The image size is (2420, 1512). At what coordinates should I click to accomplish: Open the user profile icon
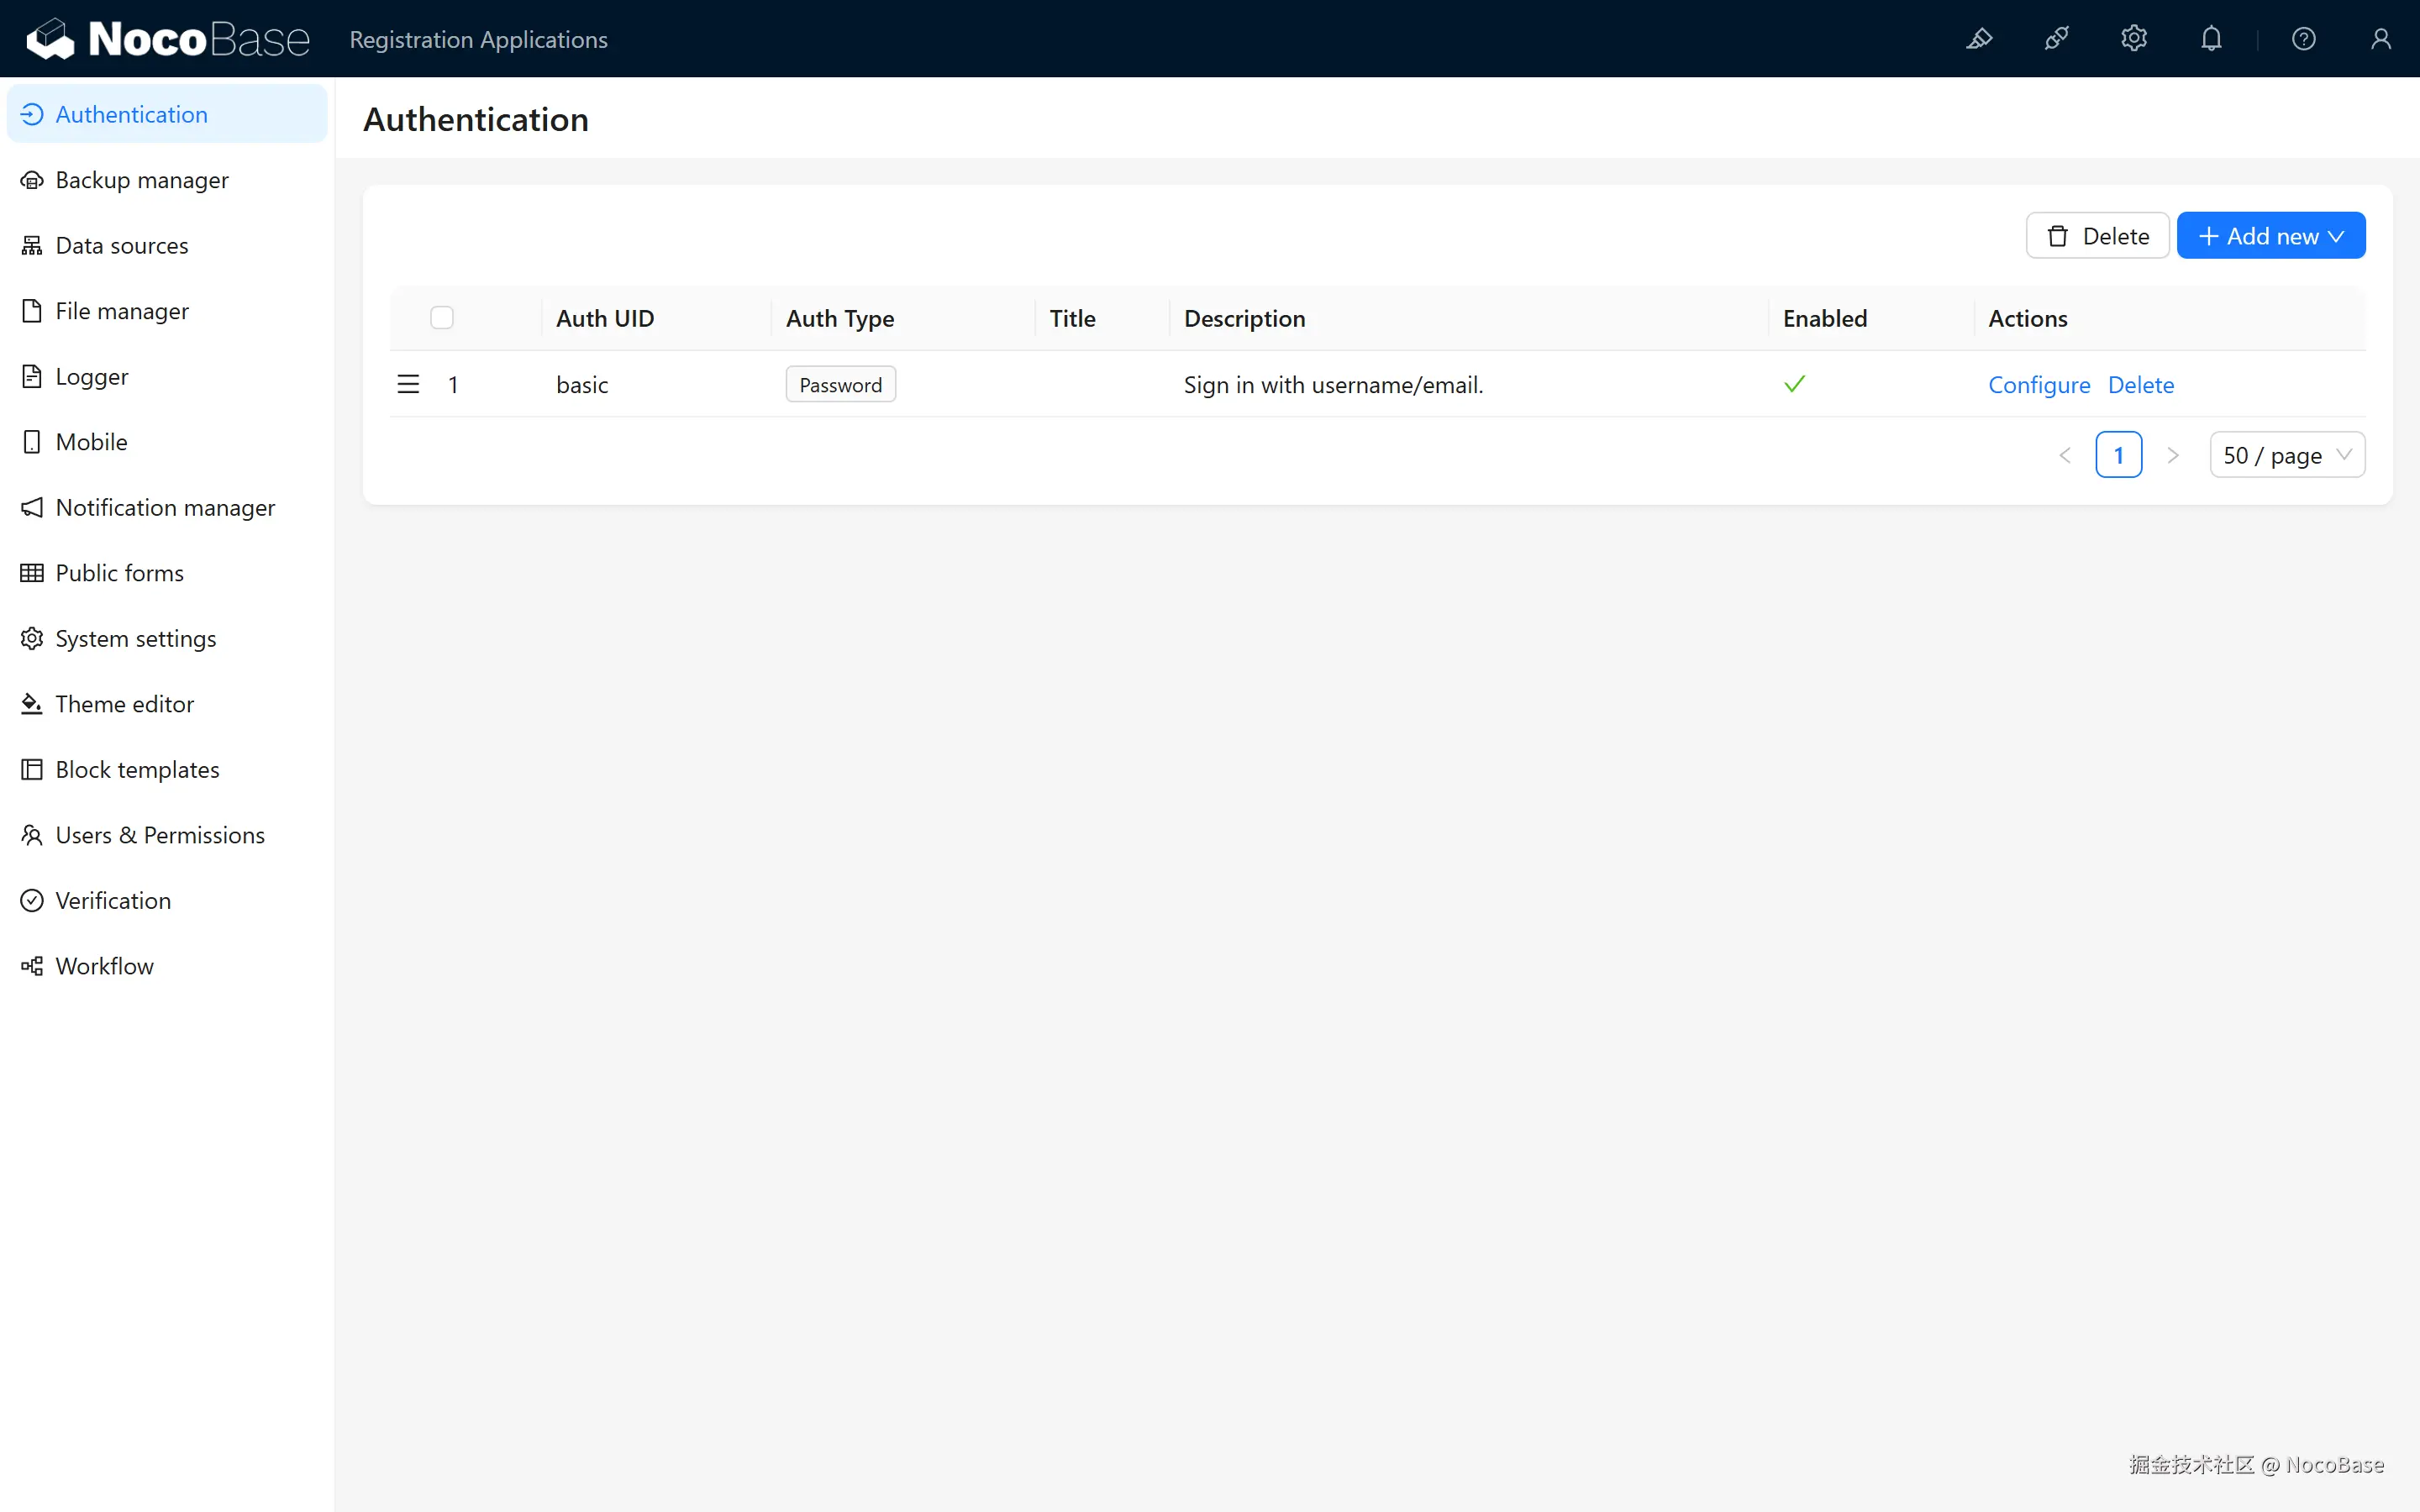point(2380,39)
